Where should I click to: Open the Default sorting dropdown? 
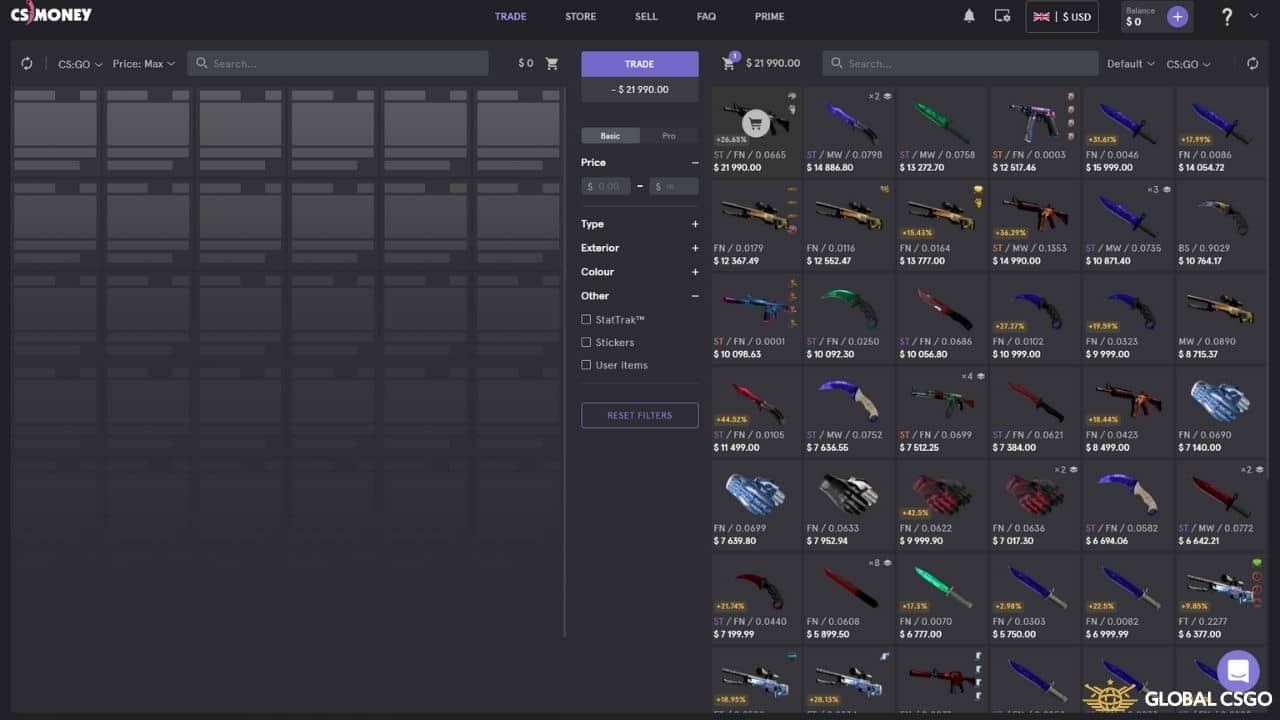1131,64
